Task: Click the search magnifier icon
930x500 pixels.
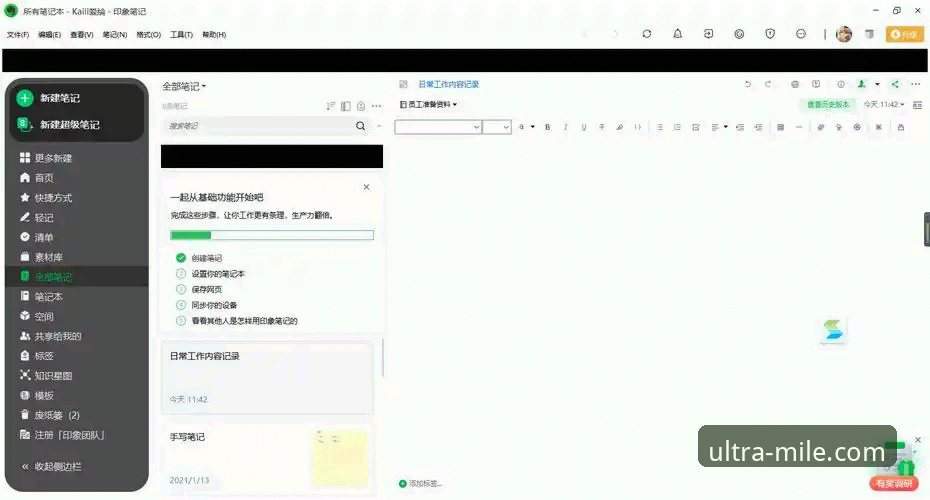Action: click(x=360, y=126)
